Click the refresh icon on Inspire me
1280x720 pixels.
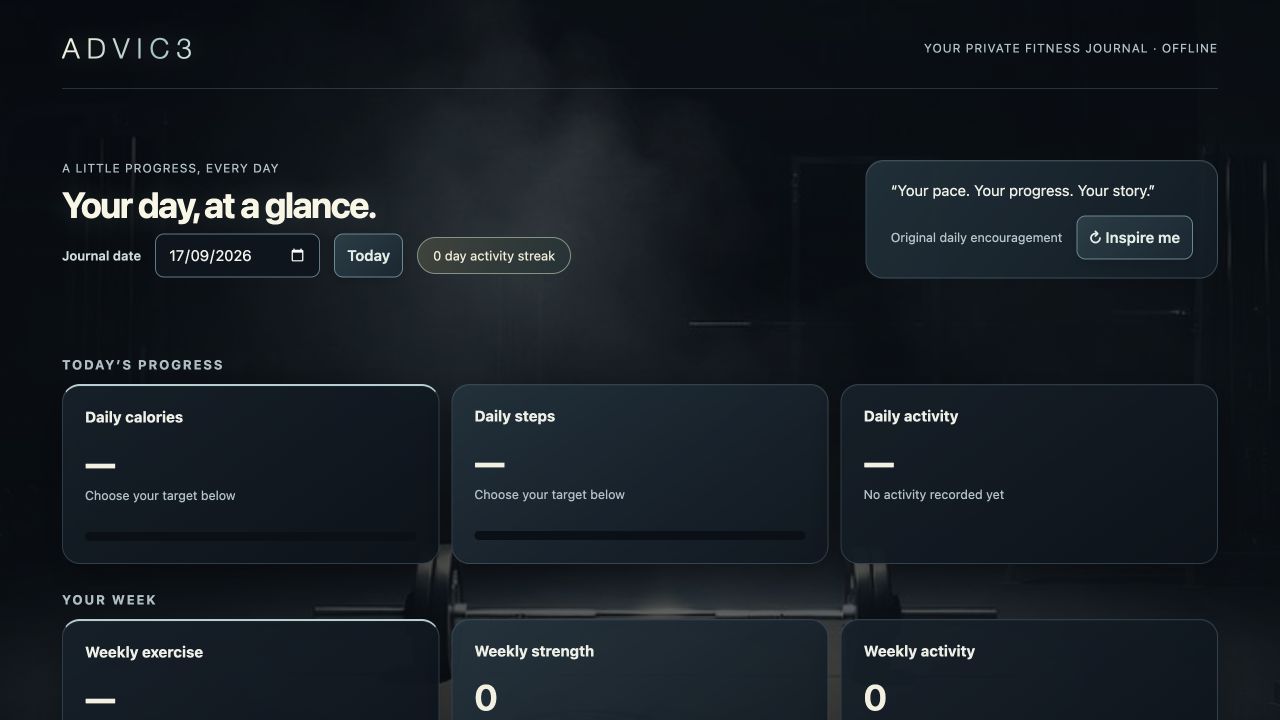click(x=1095, y=238)
